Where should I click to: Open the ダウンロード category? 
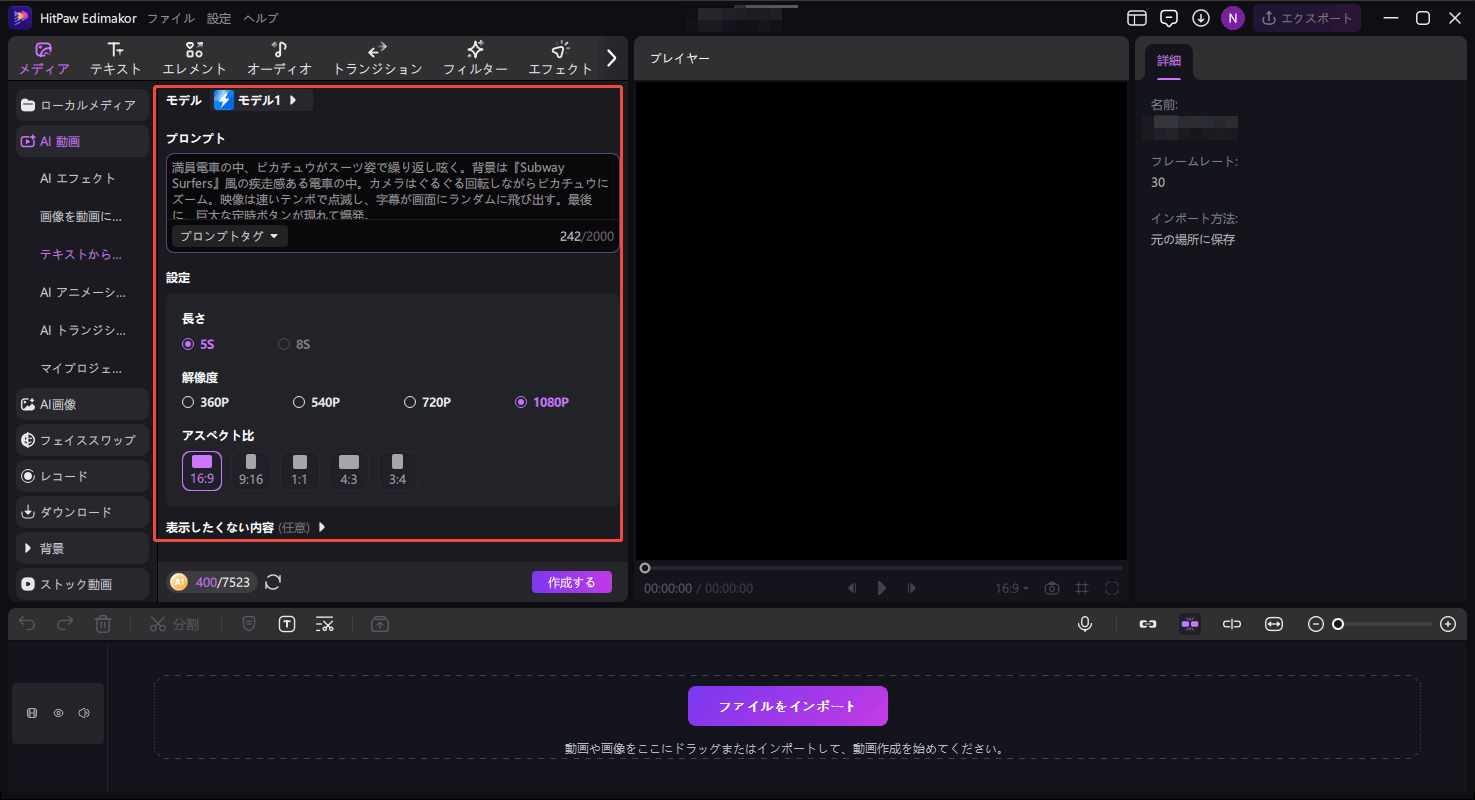point(83,512)
